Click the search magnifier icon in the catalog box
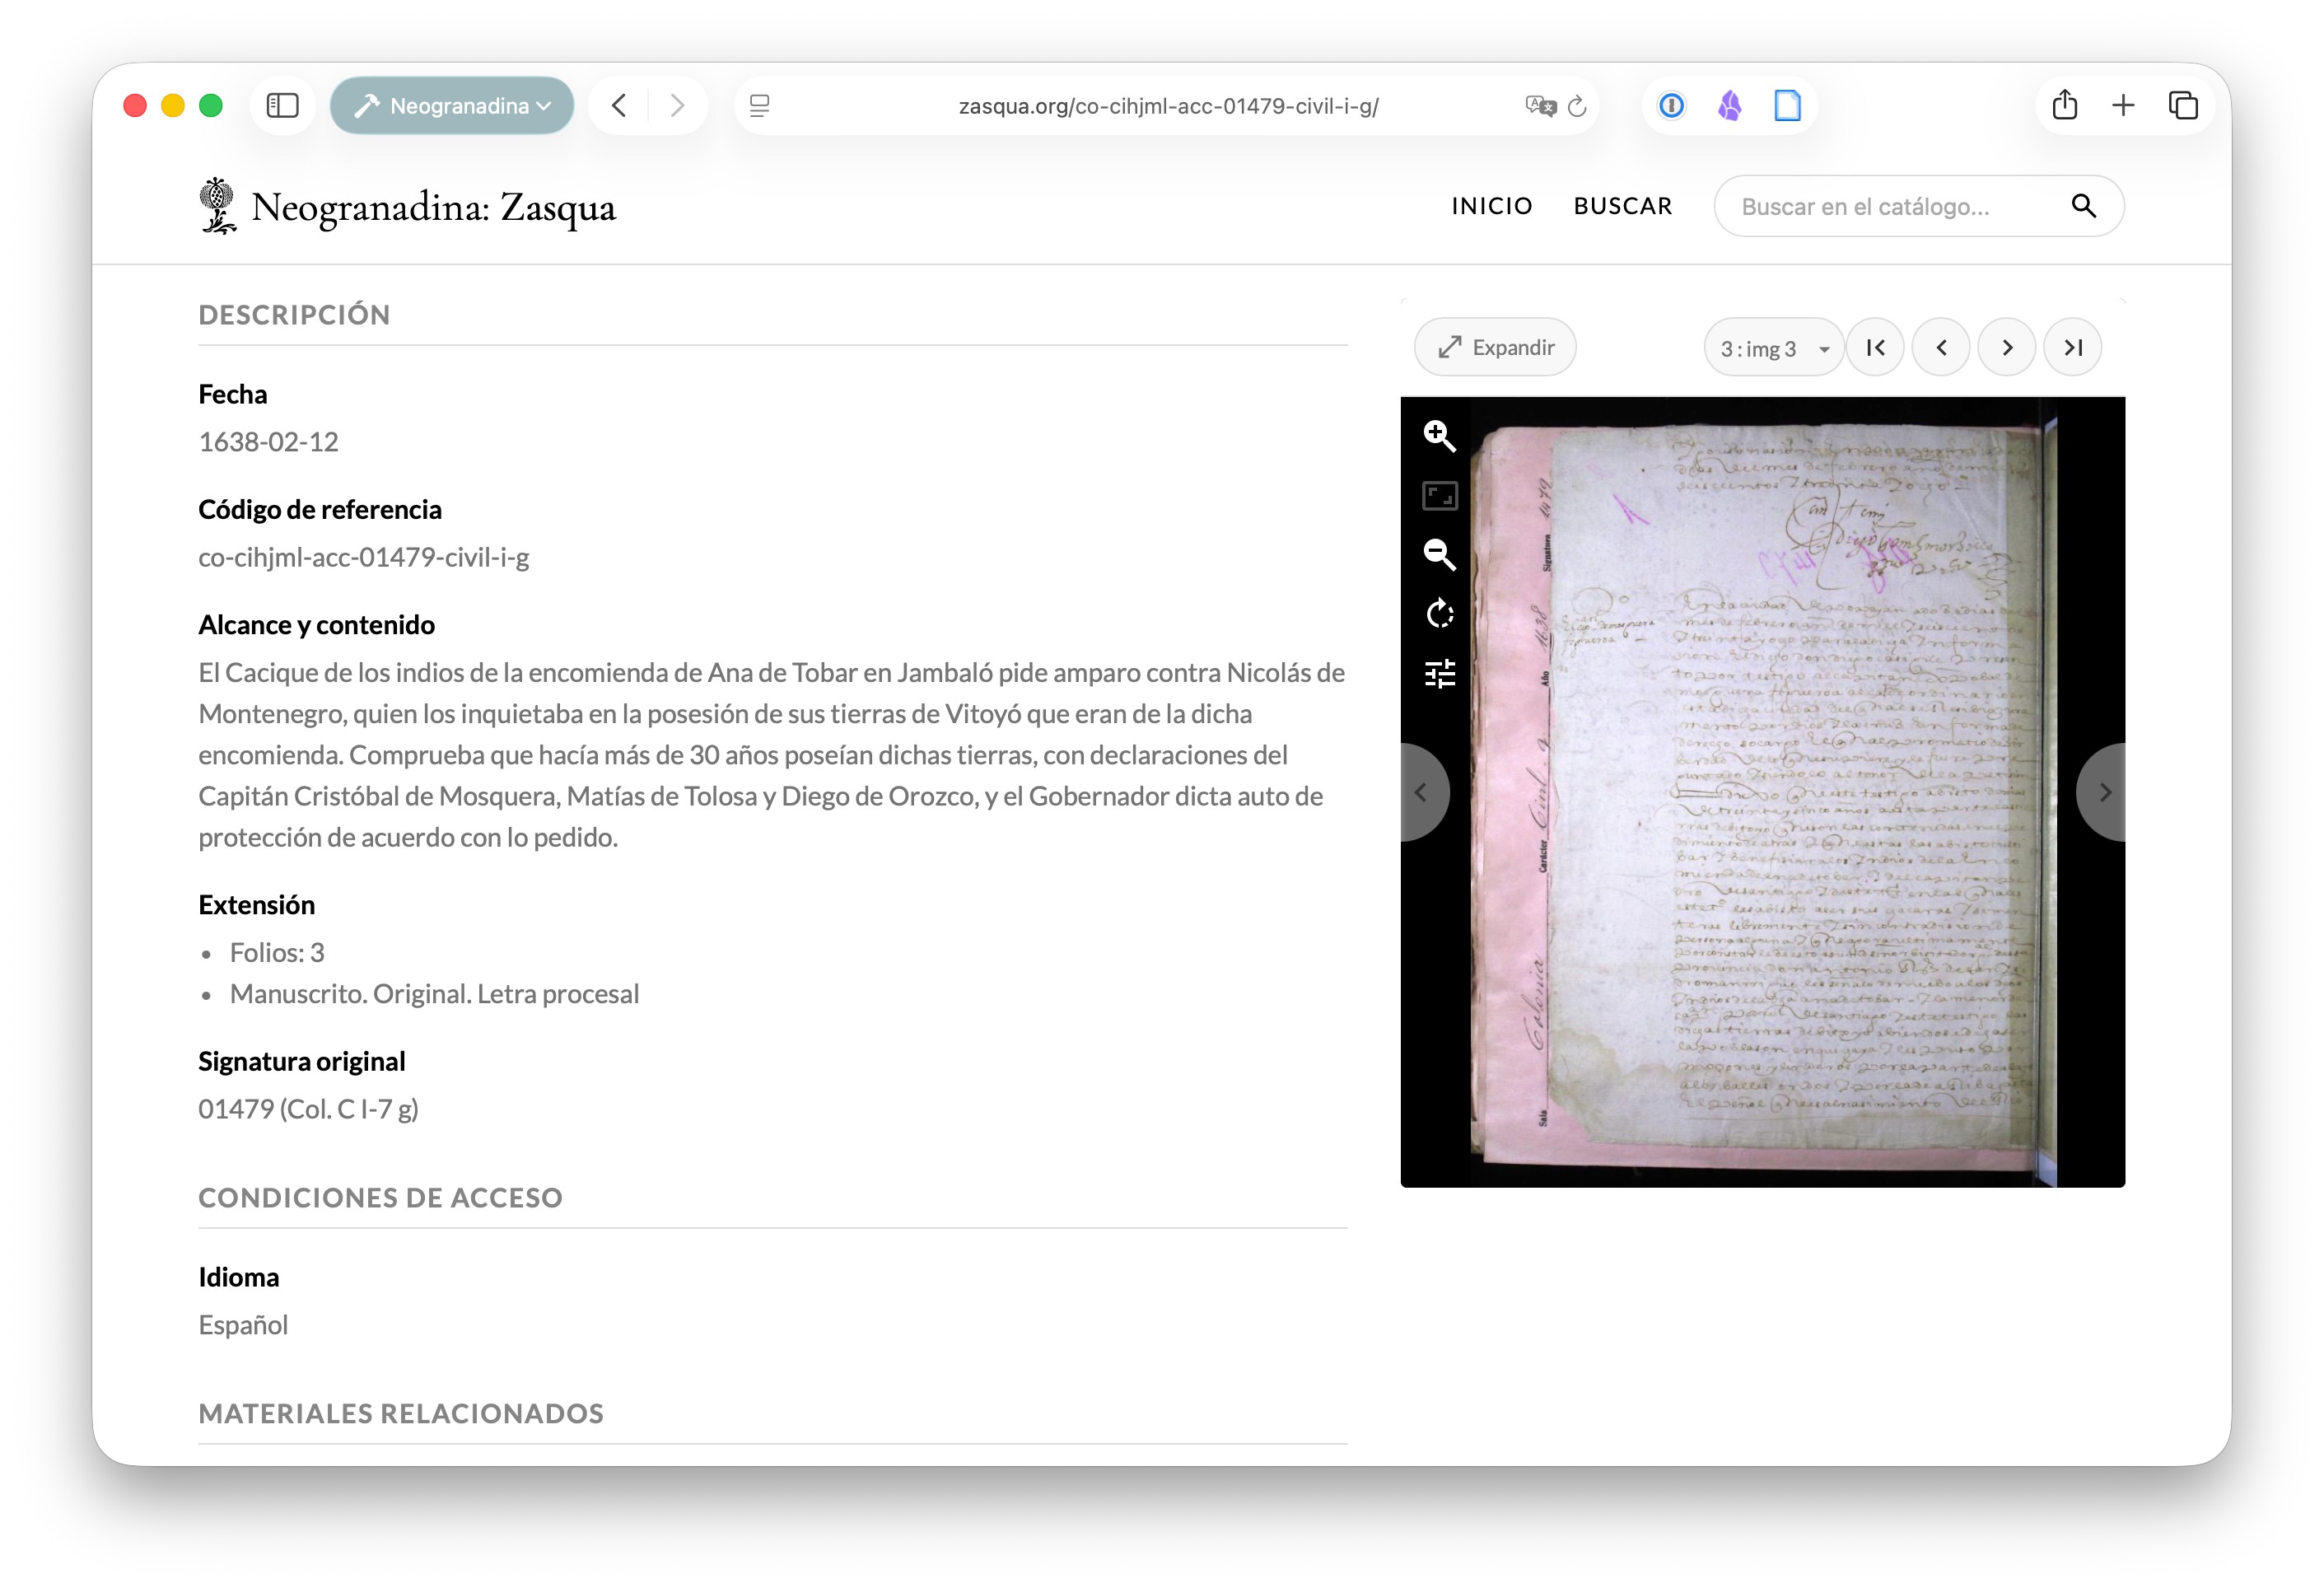Image resolution: width=2324 pixels, height=1588 pixels. (x=2083, y=206)
